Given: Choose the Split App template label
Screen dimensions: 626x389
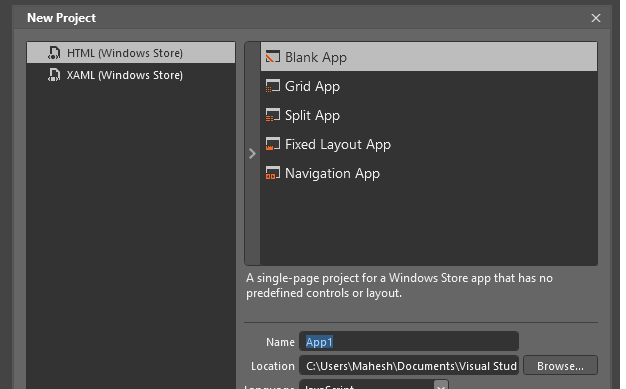Looking at the screenshot, I should point(312,115).
